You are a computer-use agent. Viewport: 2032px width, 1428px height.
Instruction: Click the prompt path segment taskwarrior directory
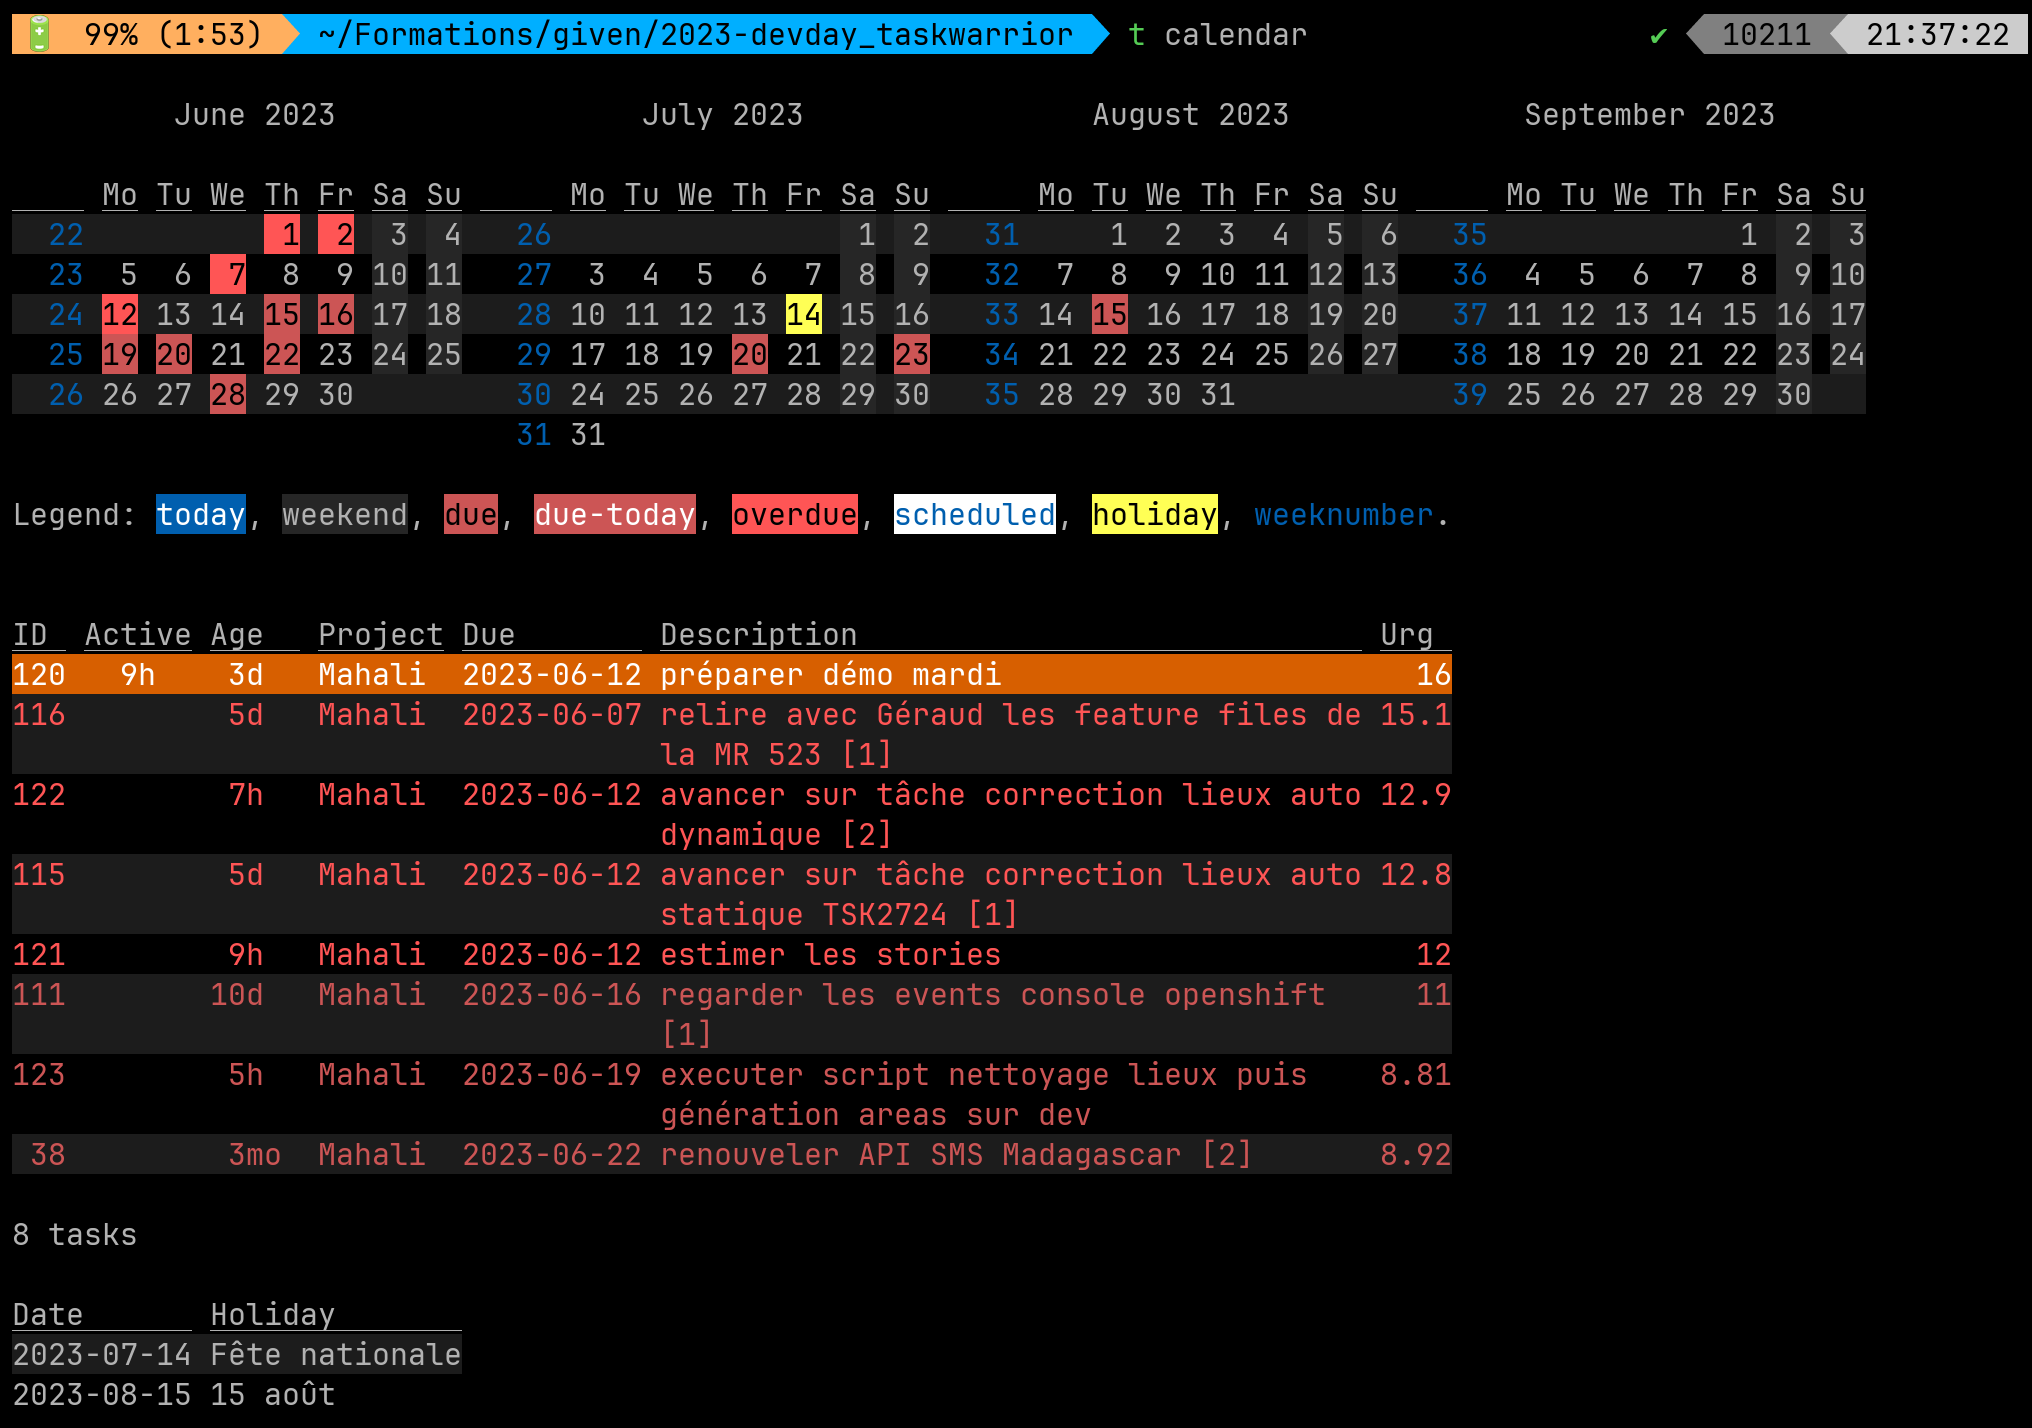click(x=694, y=34)
